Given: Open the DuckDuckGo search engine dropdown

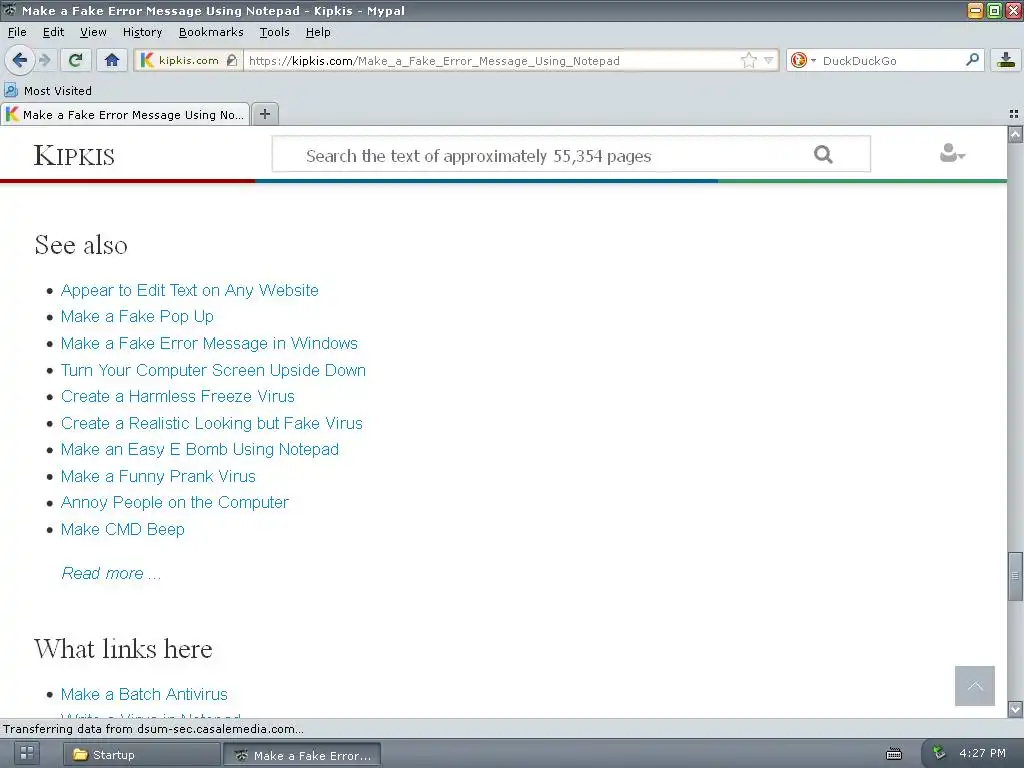Looking at the screenshot, I should tap(803, 61).
